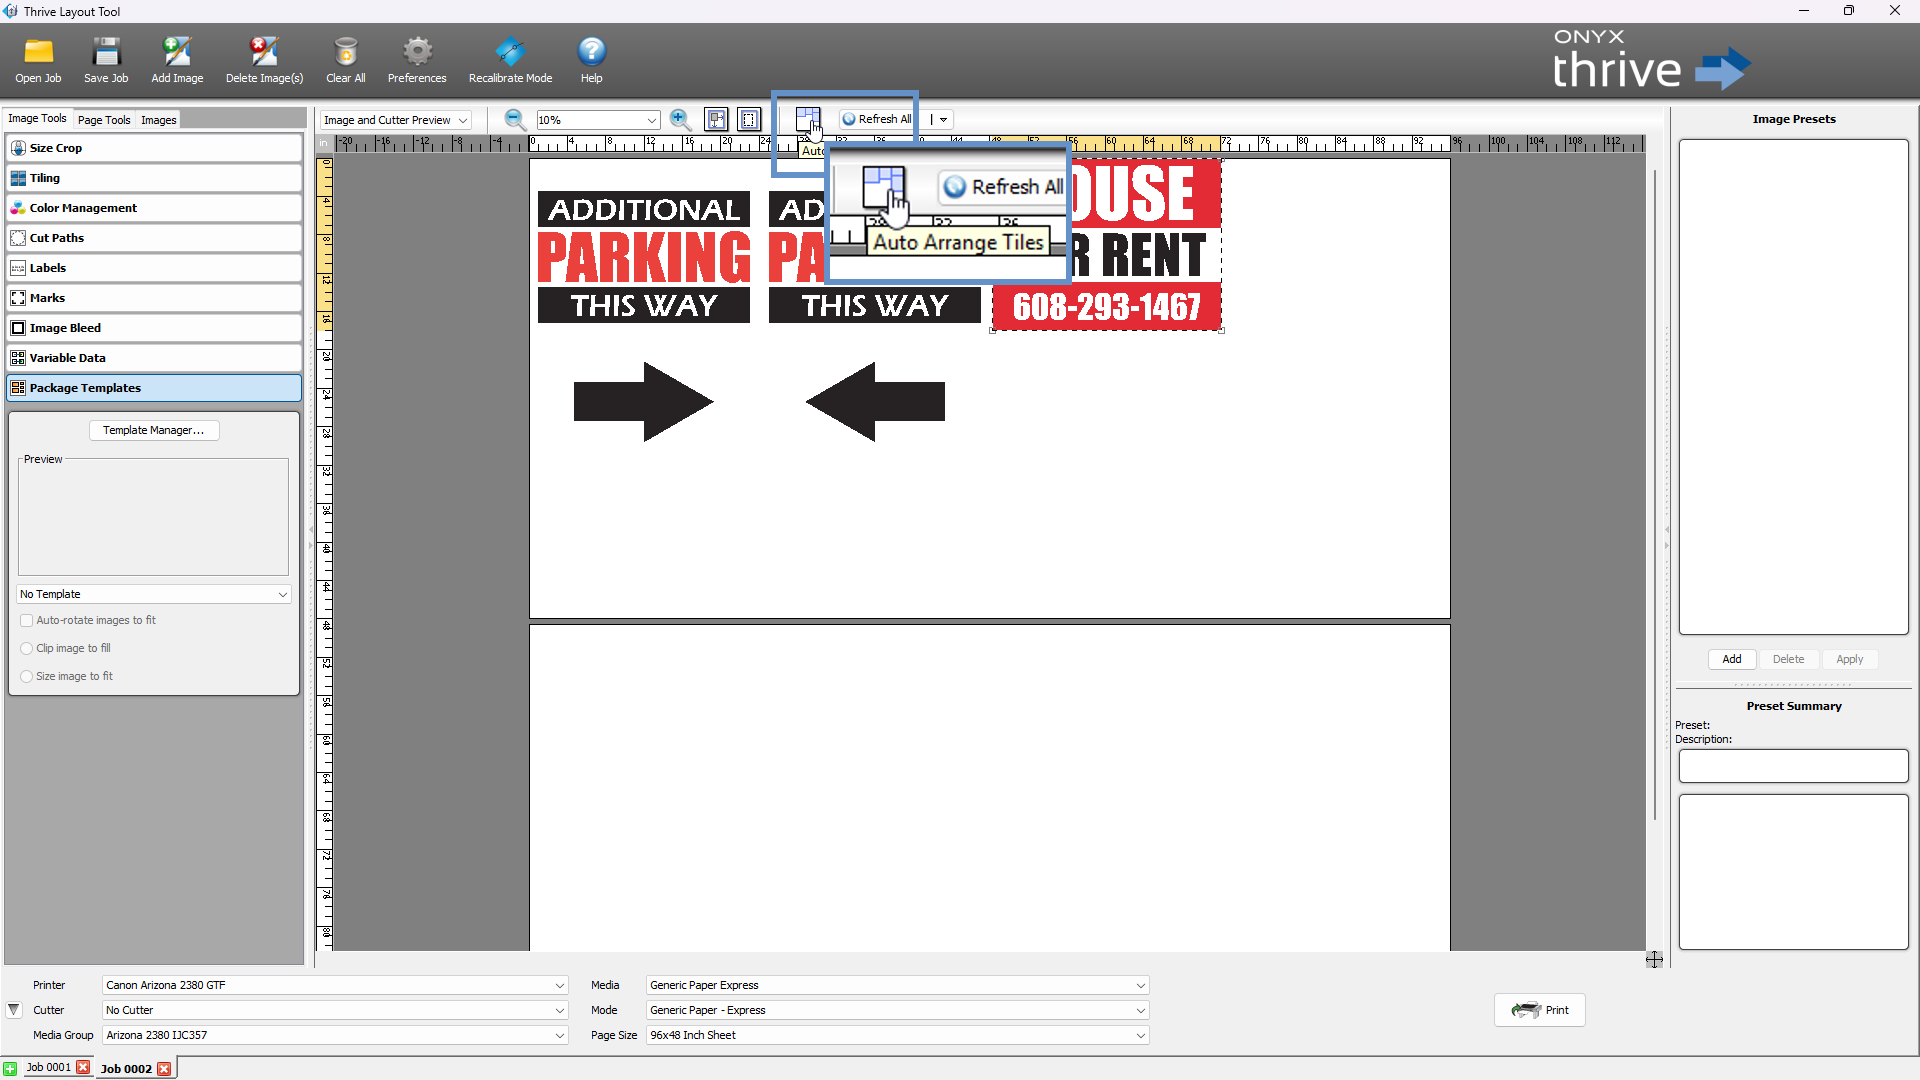Open the Image and Cutter Preview dropdown
The height and width of the screenshot is (1080, 1920).
[396, 120]
